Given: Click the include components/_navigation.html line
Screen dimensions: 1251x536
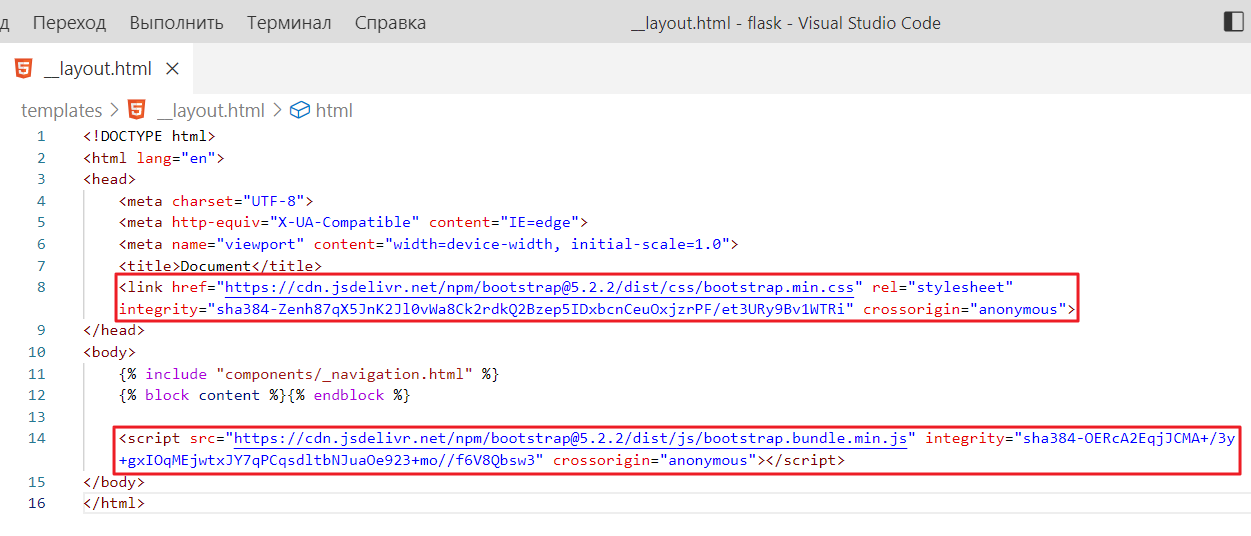Looking at the screenshot, I should (308, 374).
